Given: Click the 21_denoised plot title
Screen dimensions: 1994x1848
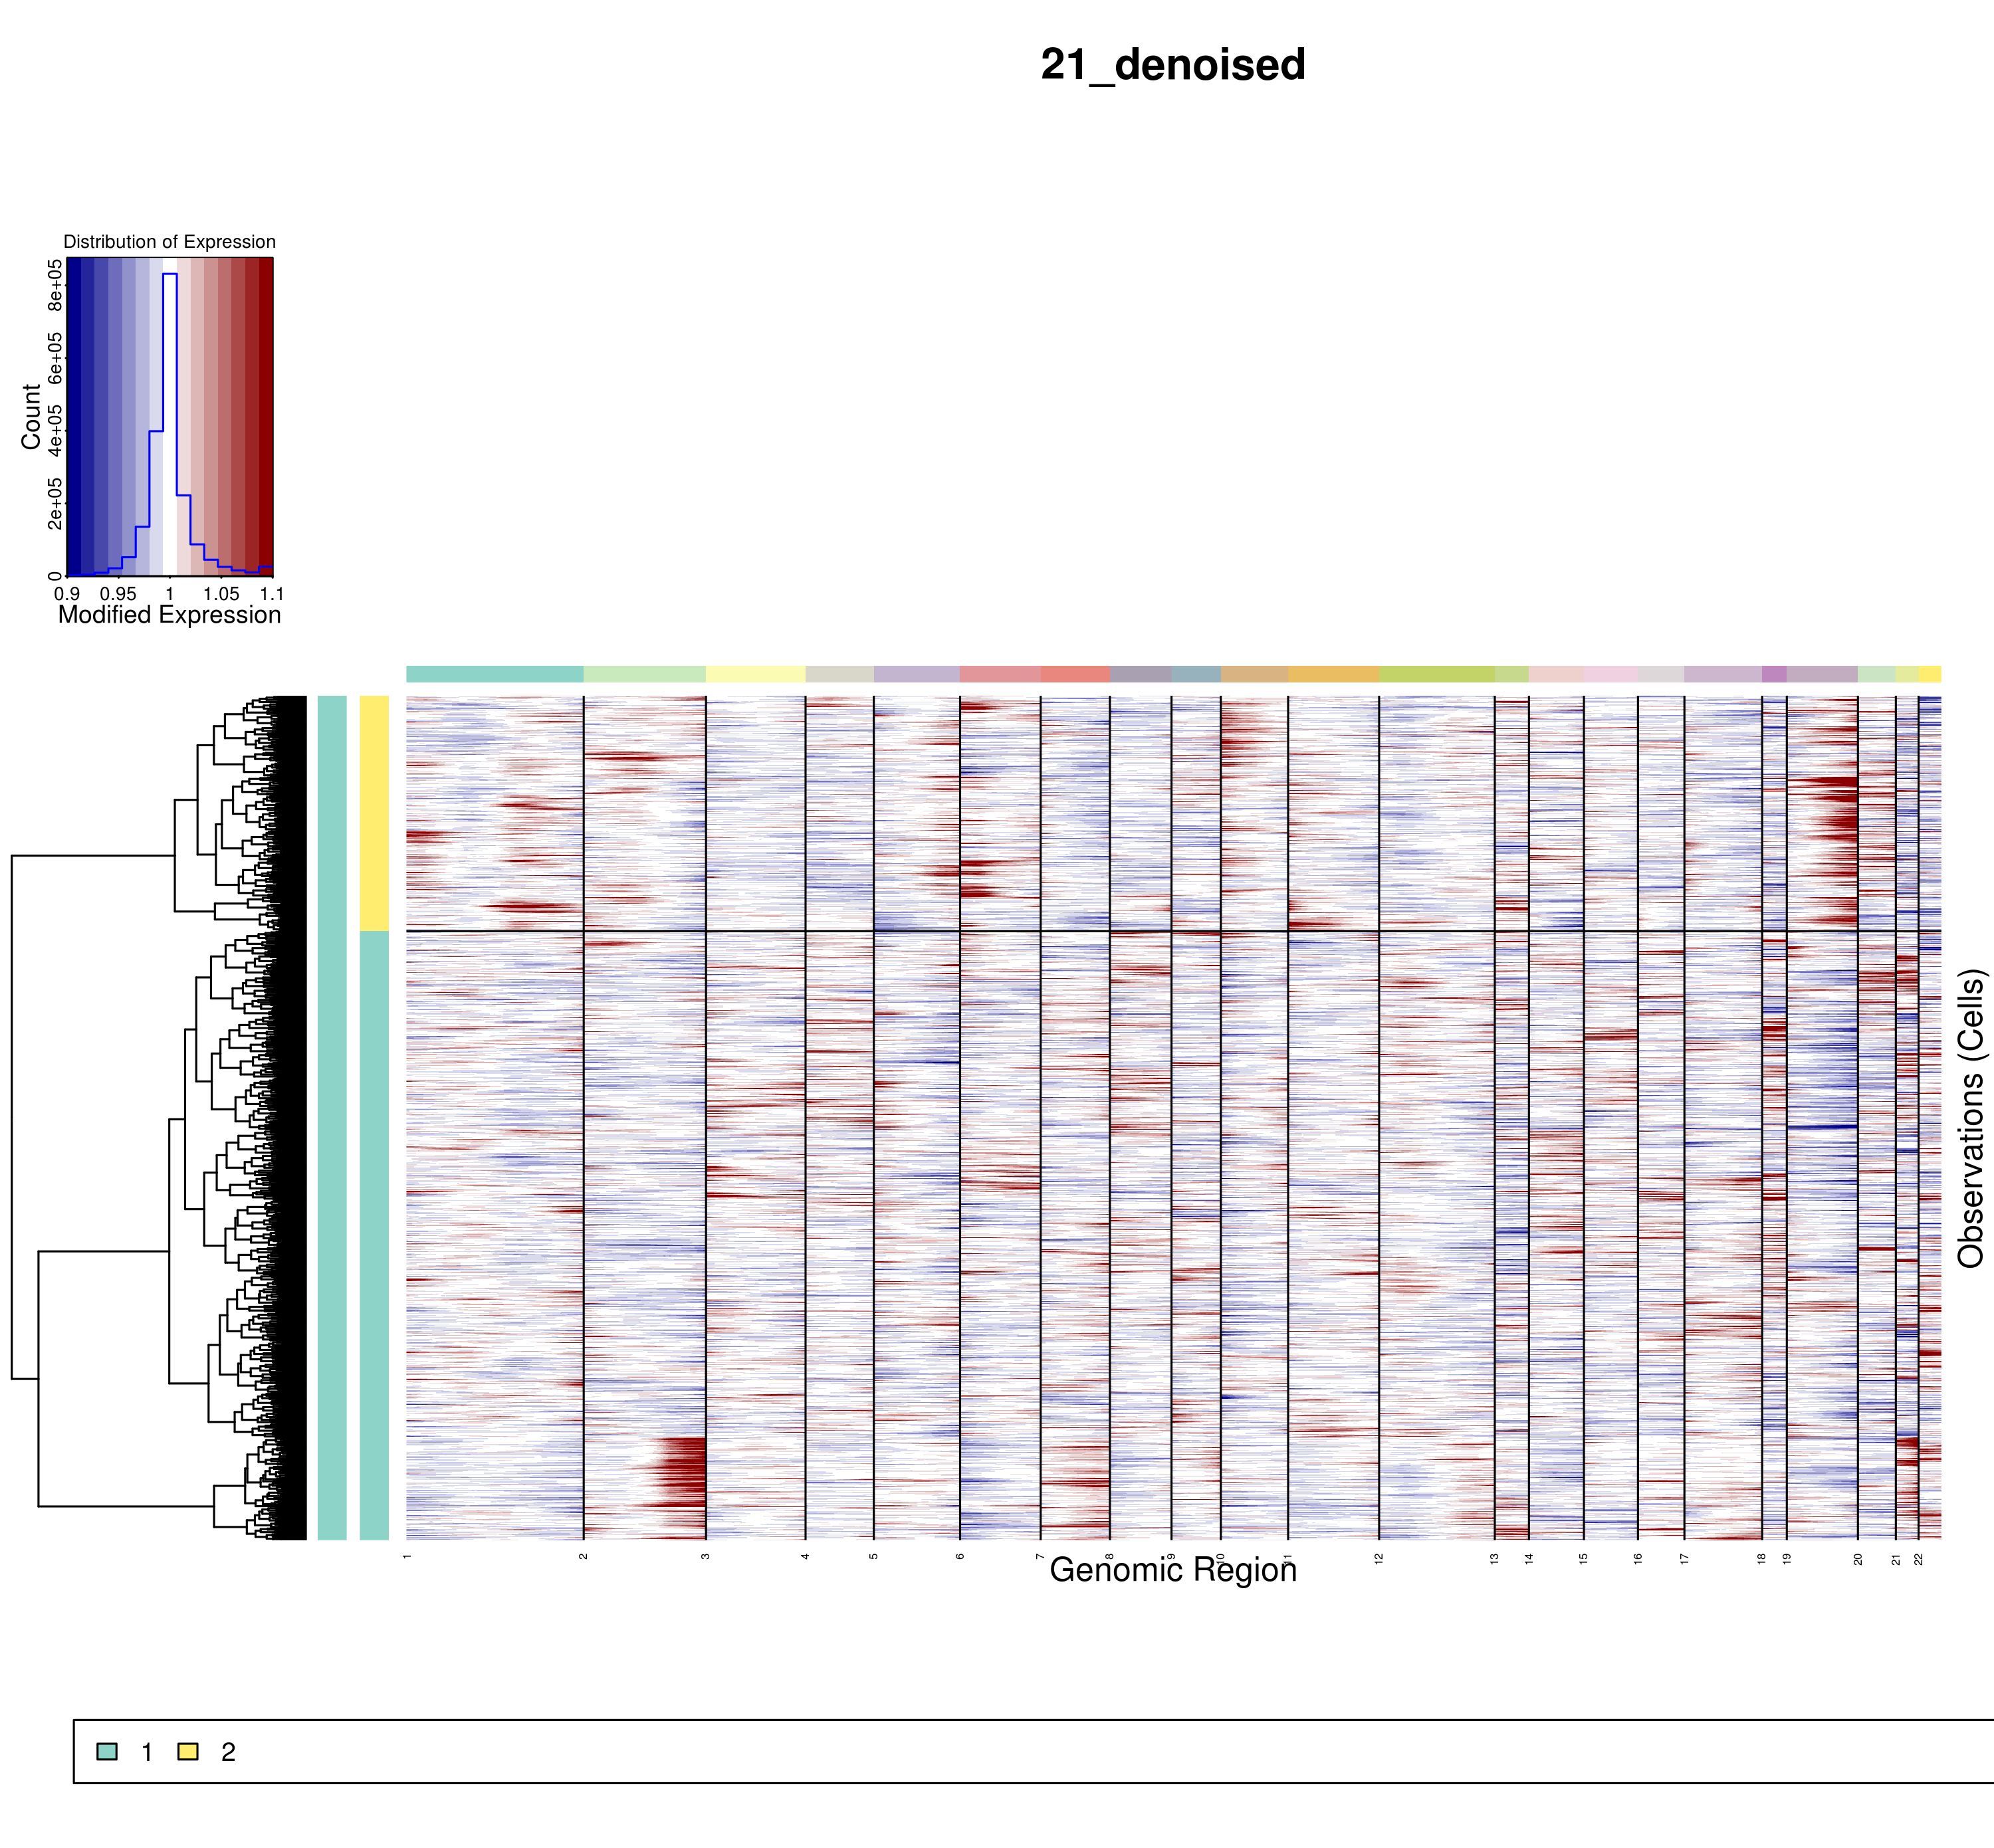Looking at the screenshot, I should (x=1172, y=65).
